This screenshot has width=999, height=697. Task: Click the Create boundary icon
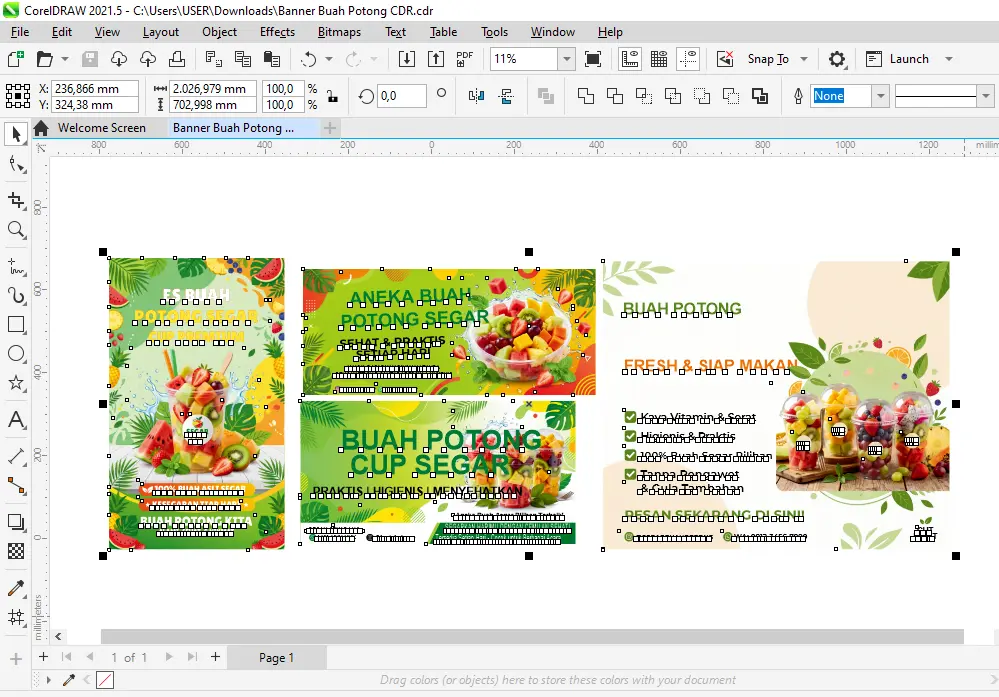[760, 96]
